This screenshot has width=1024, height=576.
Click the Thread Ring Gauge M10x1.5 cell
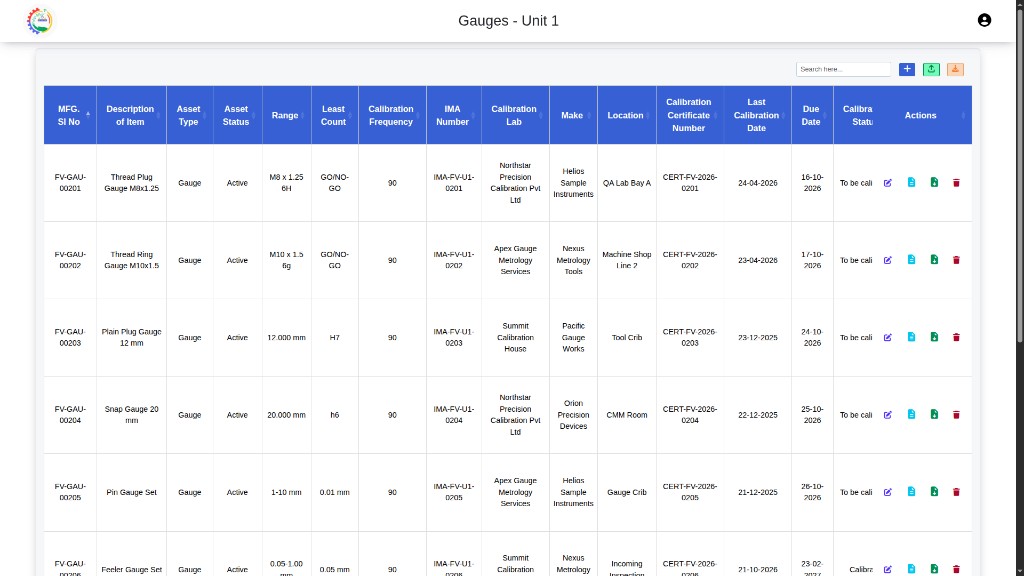pos(131,260)
